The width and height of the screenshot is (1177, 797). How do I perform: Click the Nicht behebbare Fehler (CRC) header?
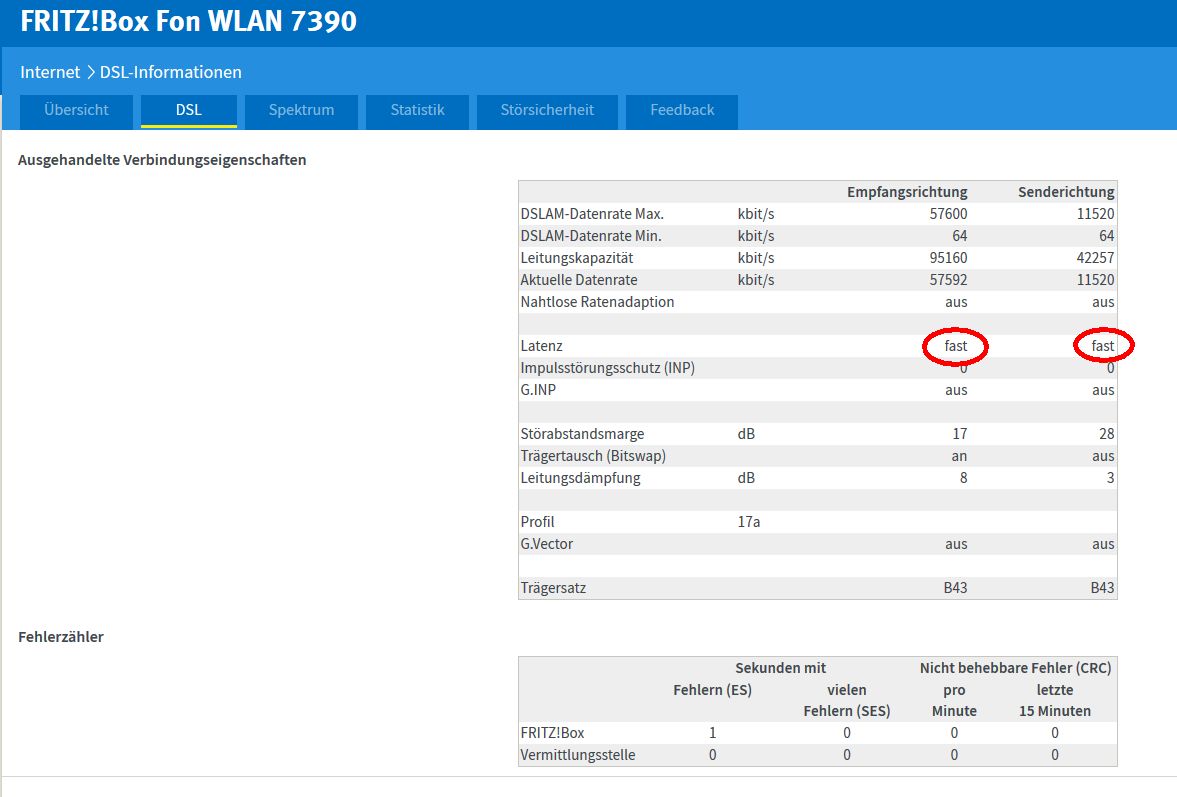coord(1016,668)
